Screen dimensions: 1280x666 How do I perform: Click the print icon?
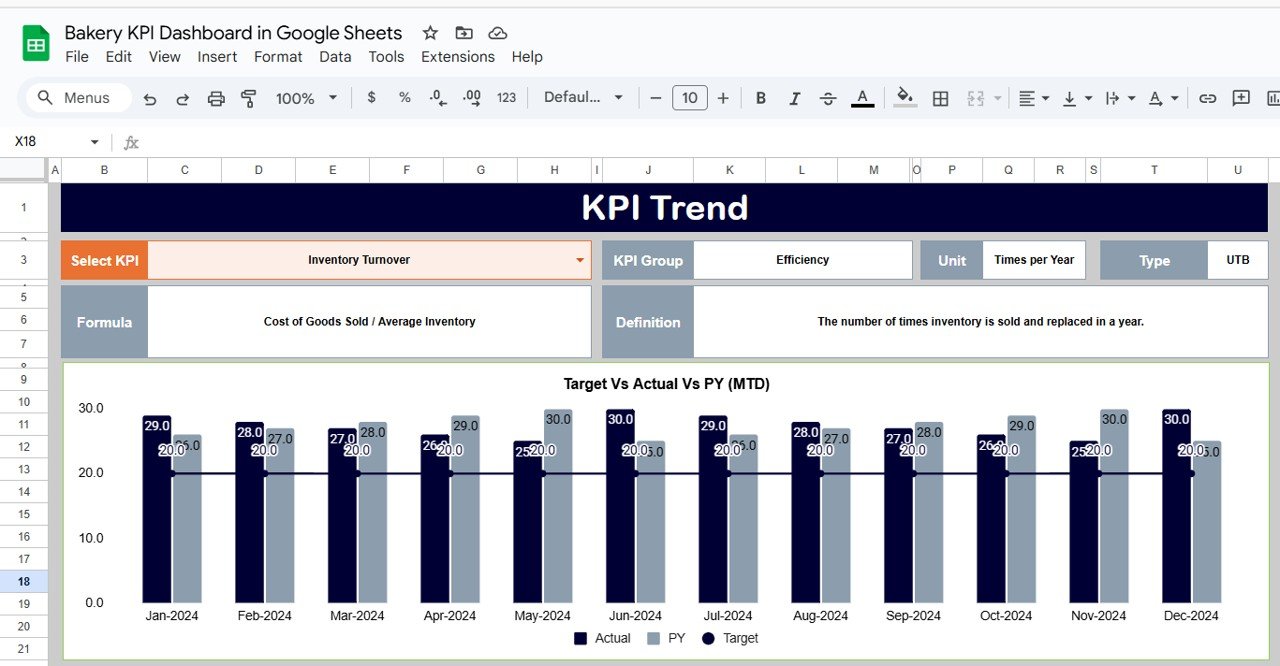[x=216, y=98]
